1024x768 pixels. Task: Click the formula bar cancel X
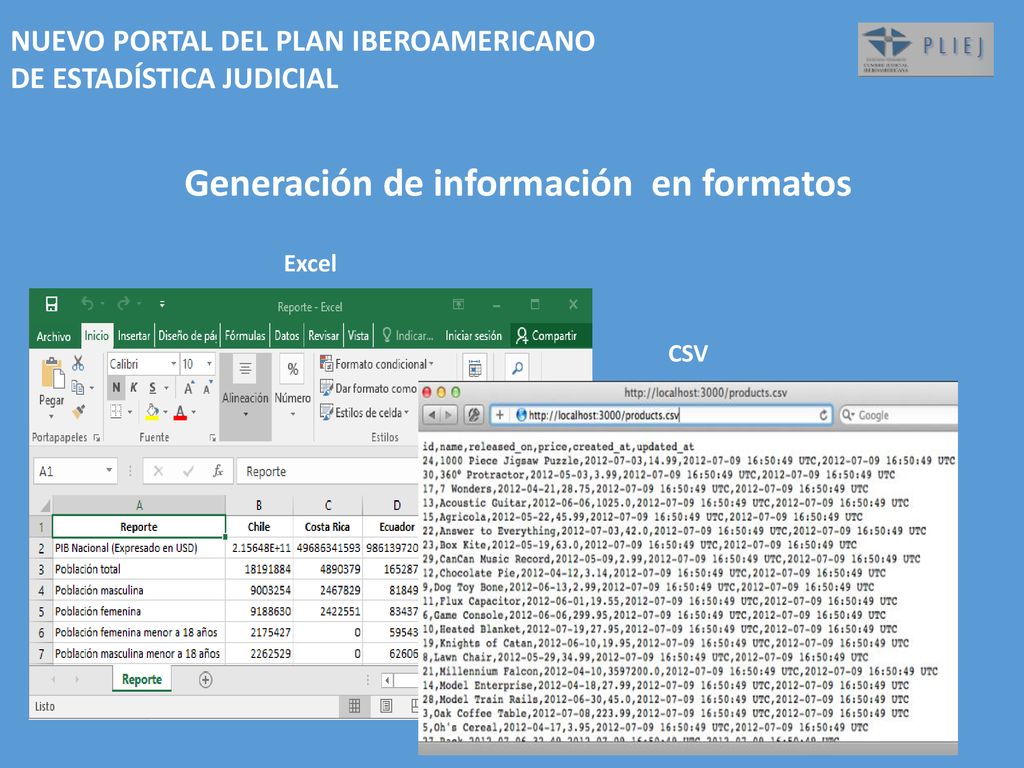pos(158,471)
